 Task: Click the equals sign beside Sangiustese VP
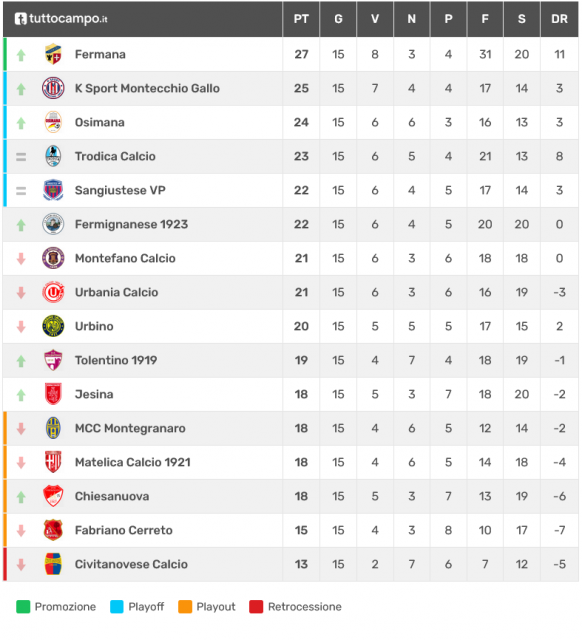pyautogui.click(x=21, y=191)
